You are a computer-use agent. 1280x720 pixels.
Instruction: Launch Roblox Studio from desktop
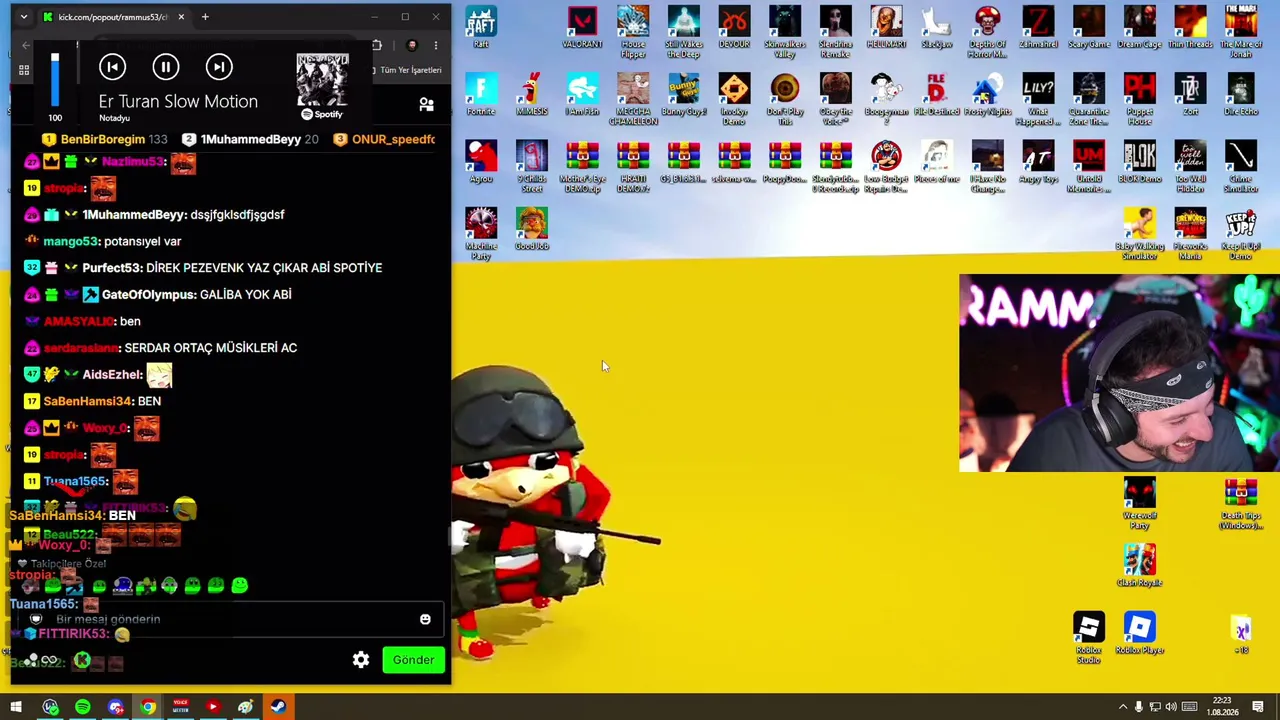click(1089, 638)
